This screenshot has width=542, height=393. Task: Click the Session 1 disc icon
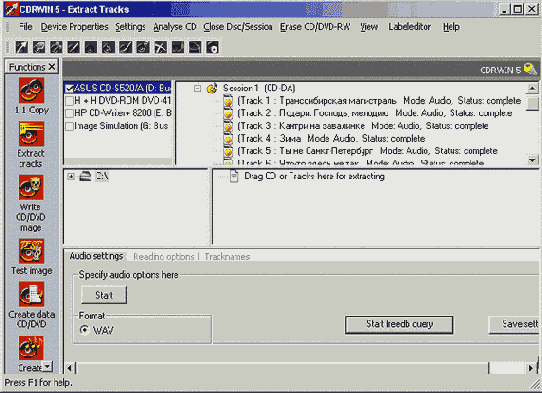pos(212,88)
